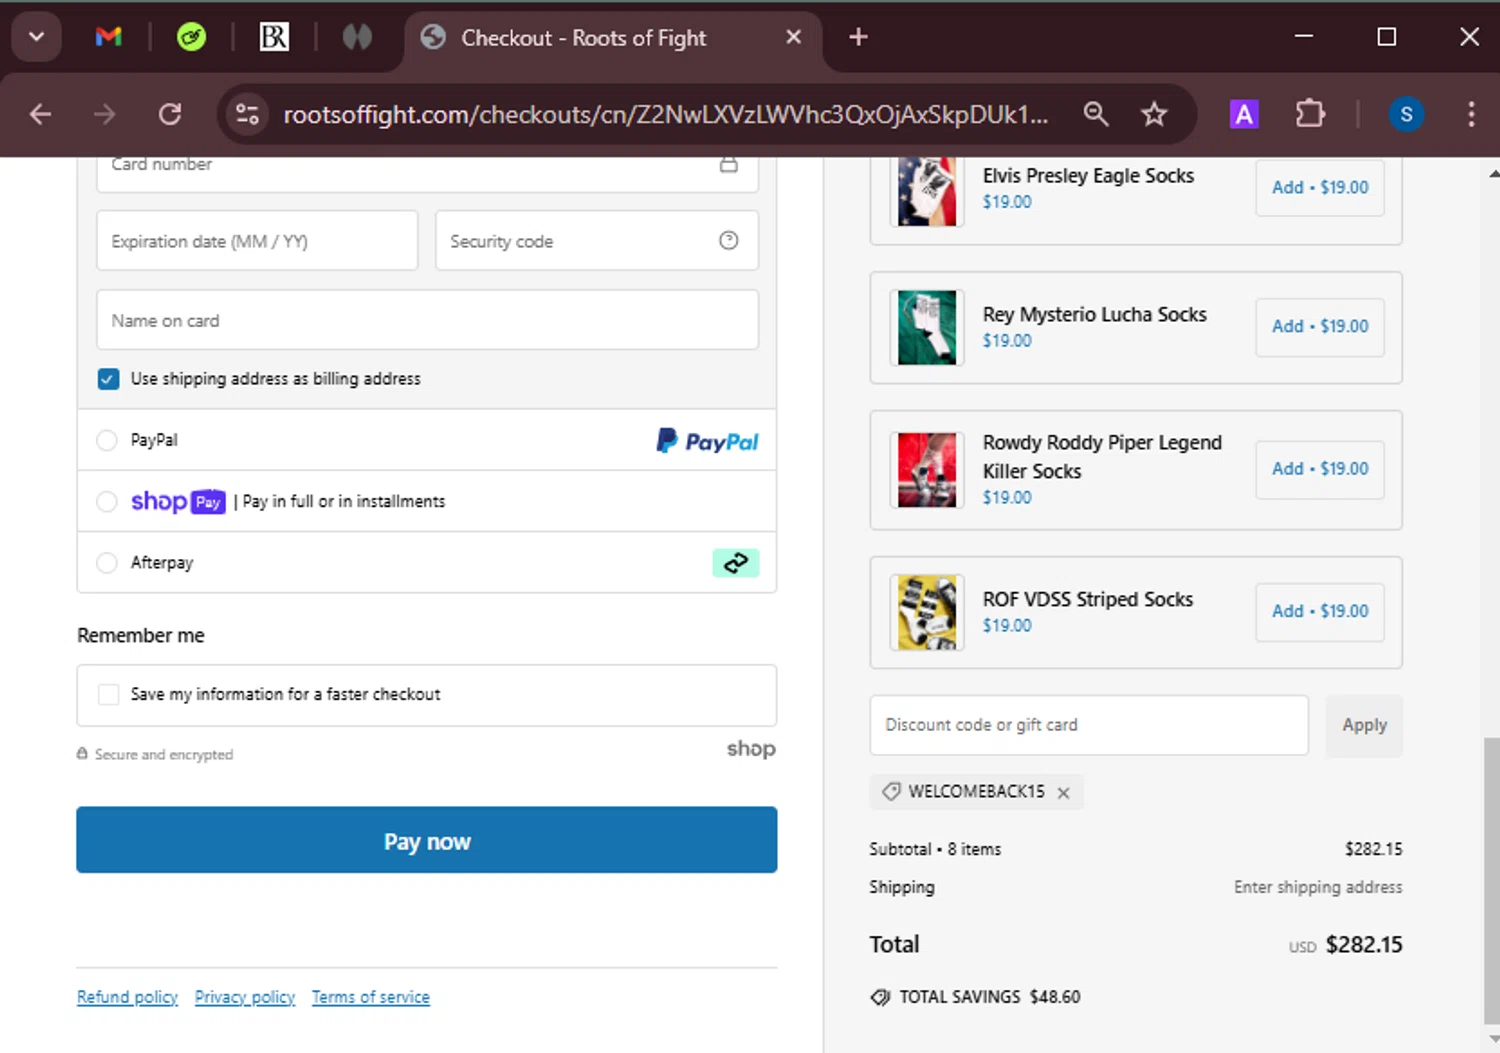This screenshot has width=1500, height=1053.
Task: Click the page vertical scrollbar thumb
Action: 1491,882
